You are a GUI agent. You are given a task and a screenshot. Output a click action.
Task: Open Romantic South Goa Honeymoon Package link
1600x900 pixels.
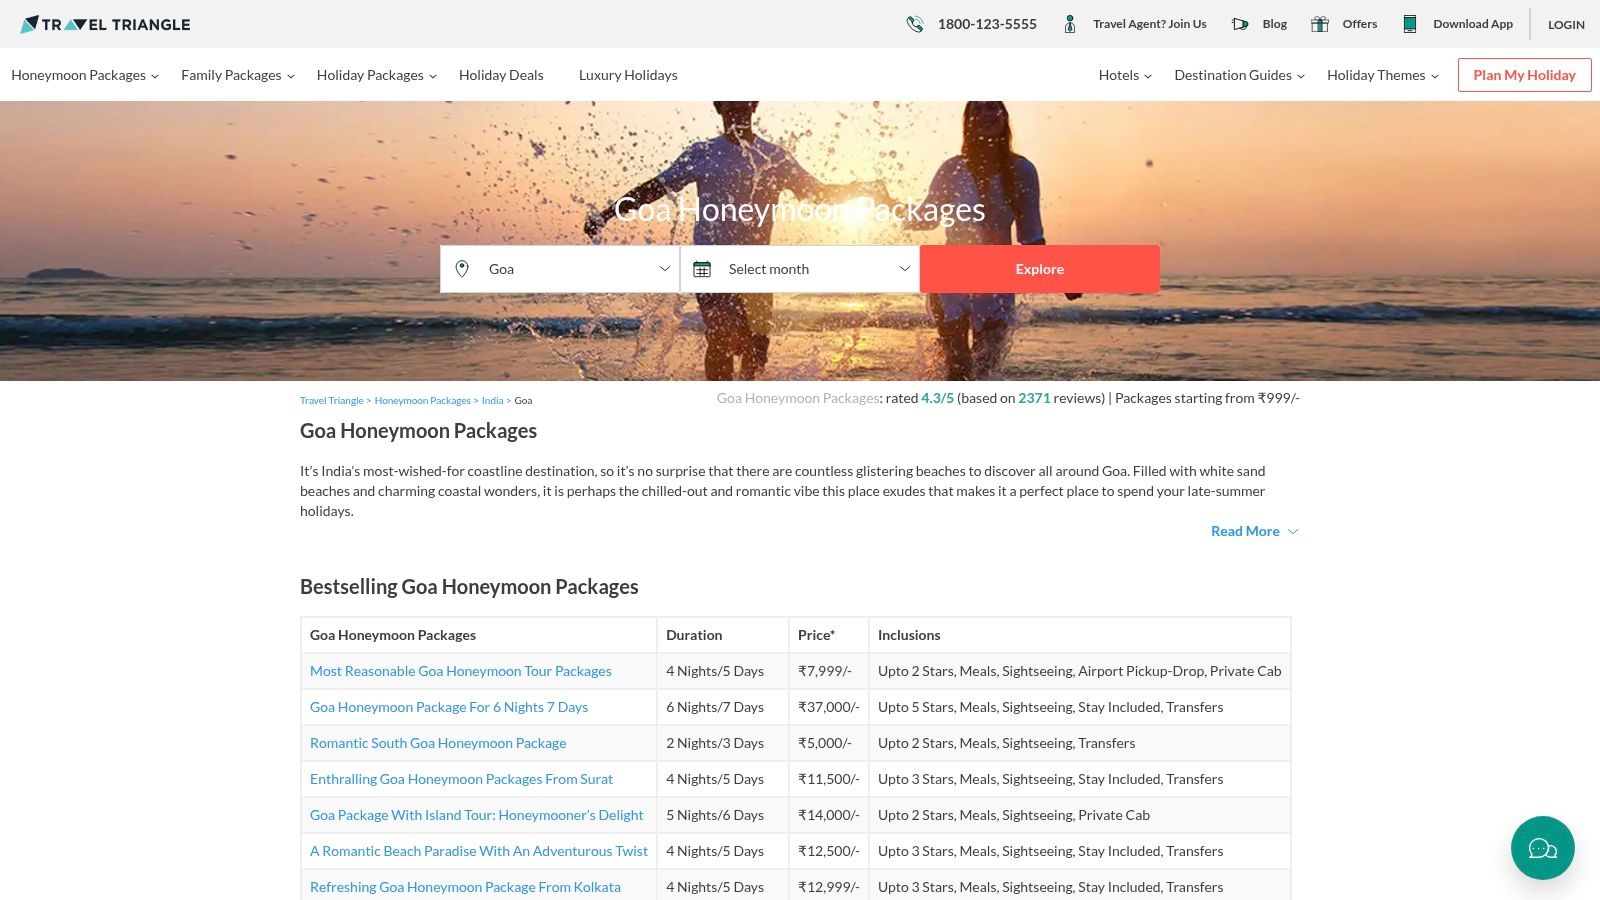(438, 743)
